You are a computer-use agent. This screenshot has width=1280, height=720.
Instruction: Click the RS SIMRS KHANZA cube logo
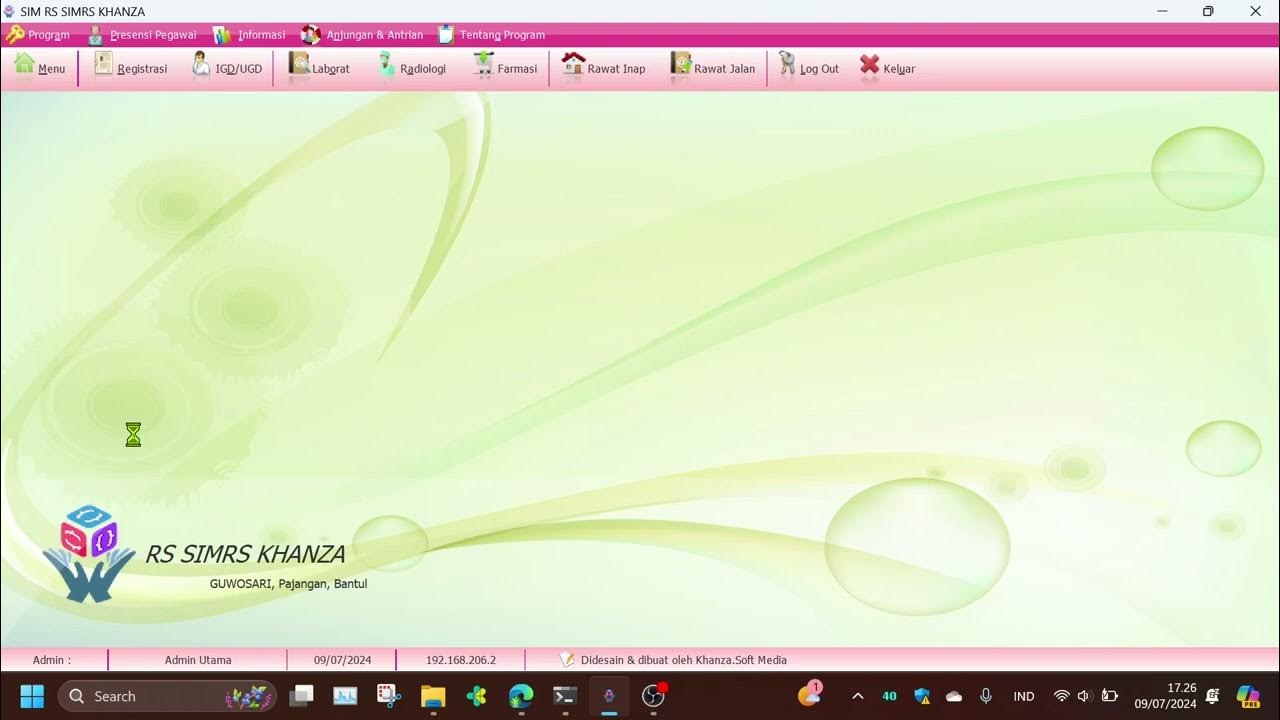89,553
